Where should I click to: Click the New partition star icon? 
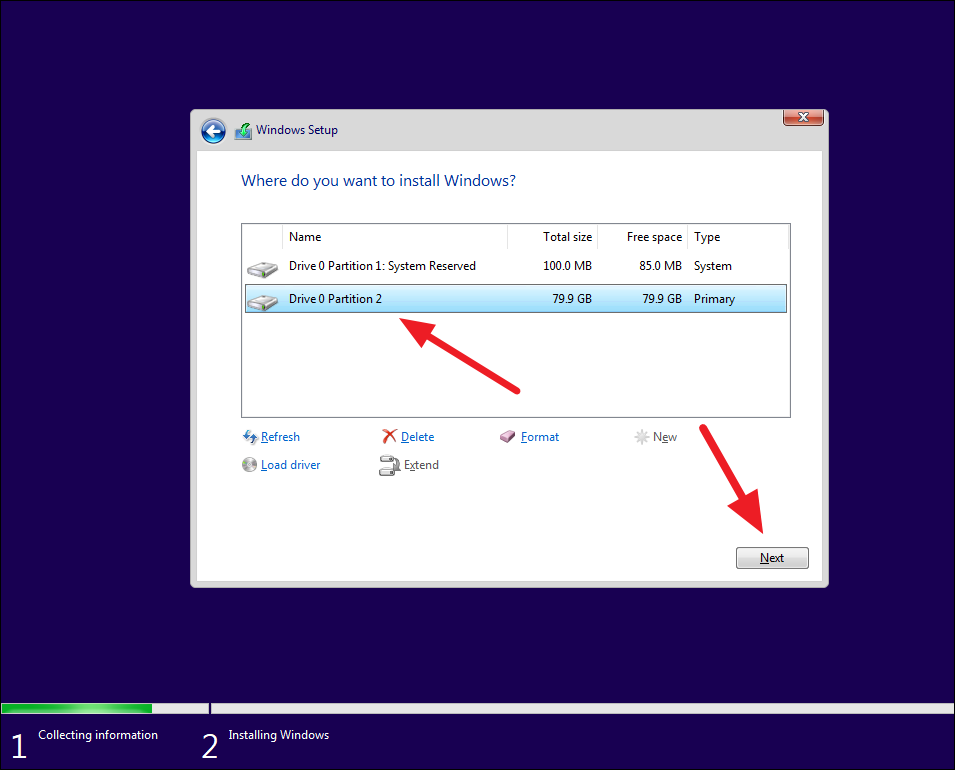641,437
